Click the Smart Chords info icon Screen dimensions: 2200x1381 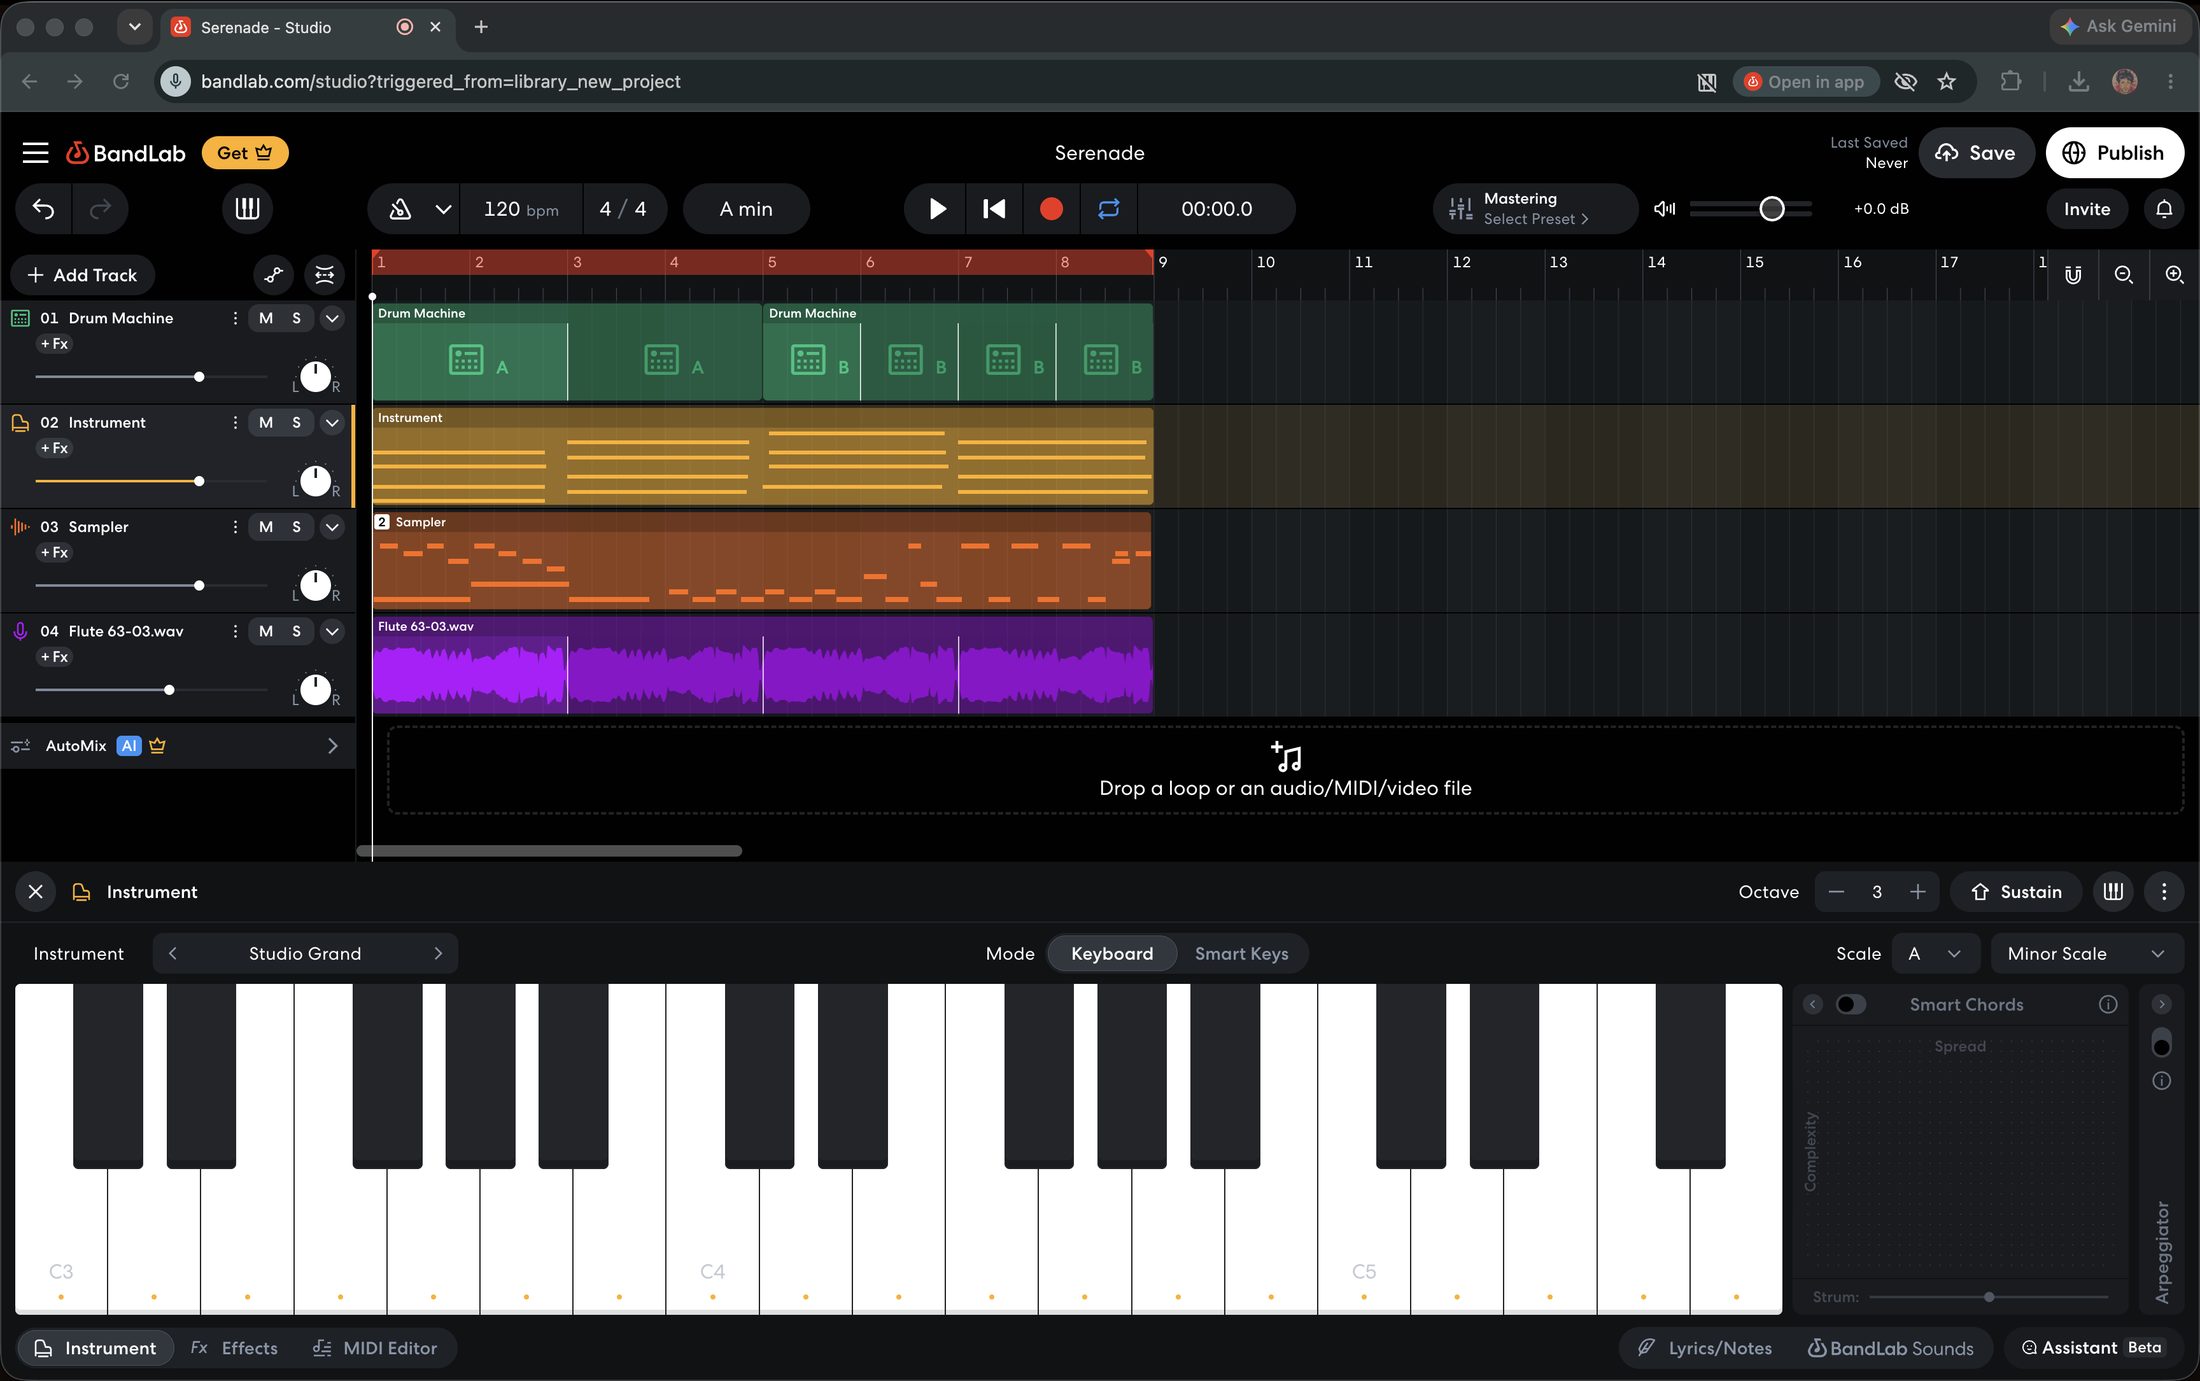(x=2108, y=1004)
